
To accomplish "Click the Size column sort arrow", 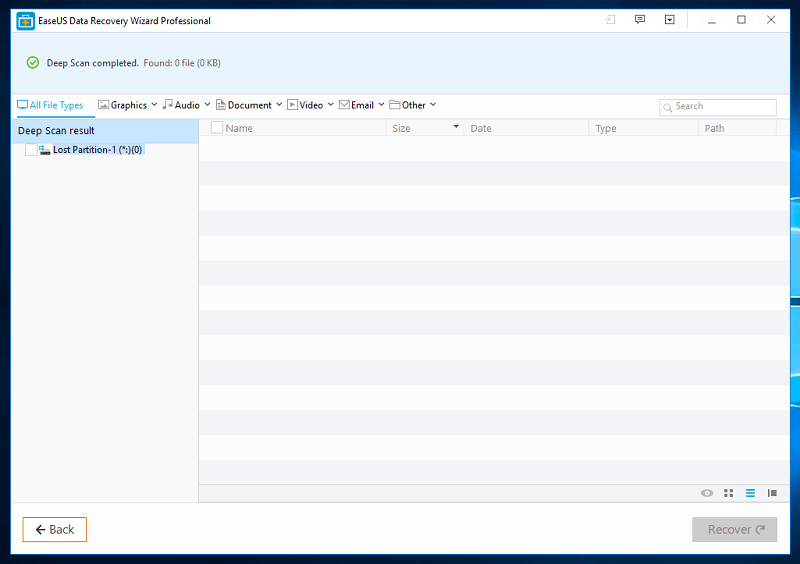I will (x=456, y=126).
